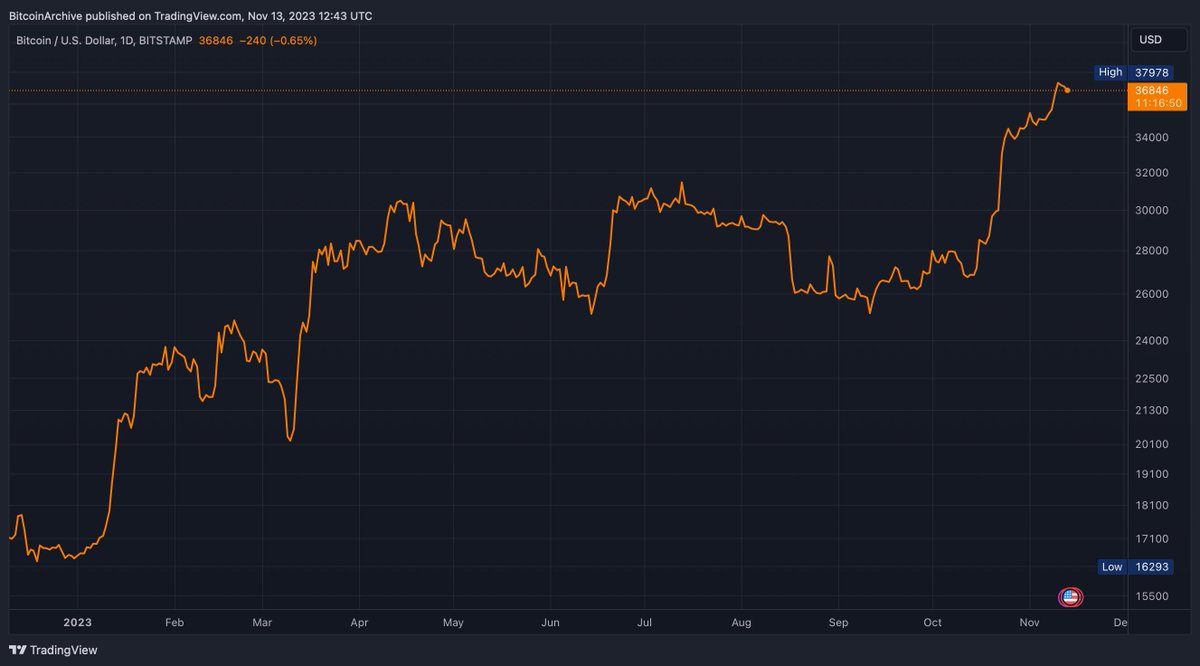Click the 22500 price axis label
Screen dimensions: 1200x666
coord(1151,378)
